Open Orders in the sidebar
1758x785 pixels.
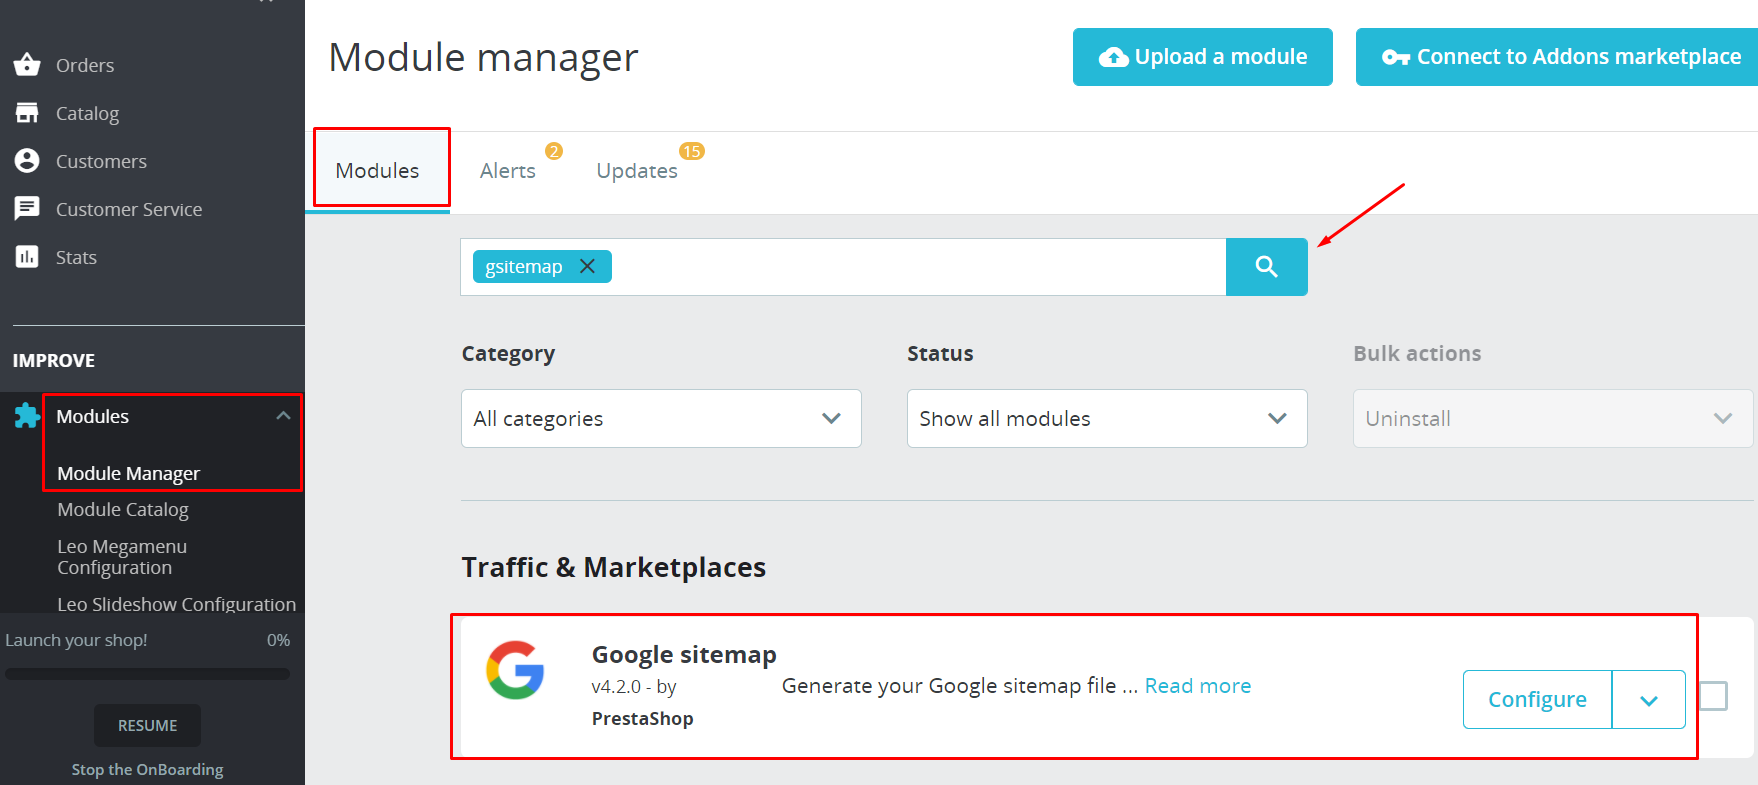[x=85, y=65]
